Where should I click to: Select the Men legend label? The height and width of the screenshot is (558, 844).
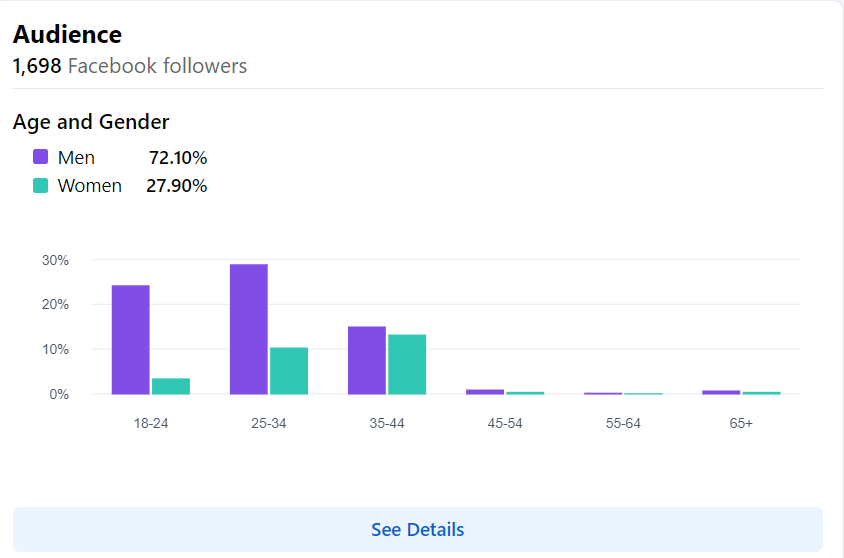click(76, 157)
